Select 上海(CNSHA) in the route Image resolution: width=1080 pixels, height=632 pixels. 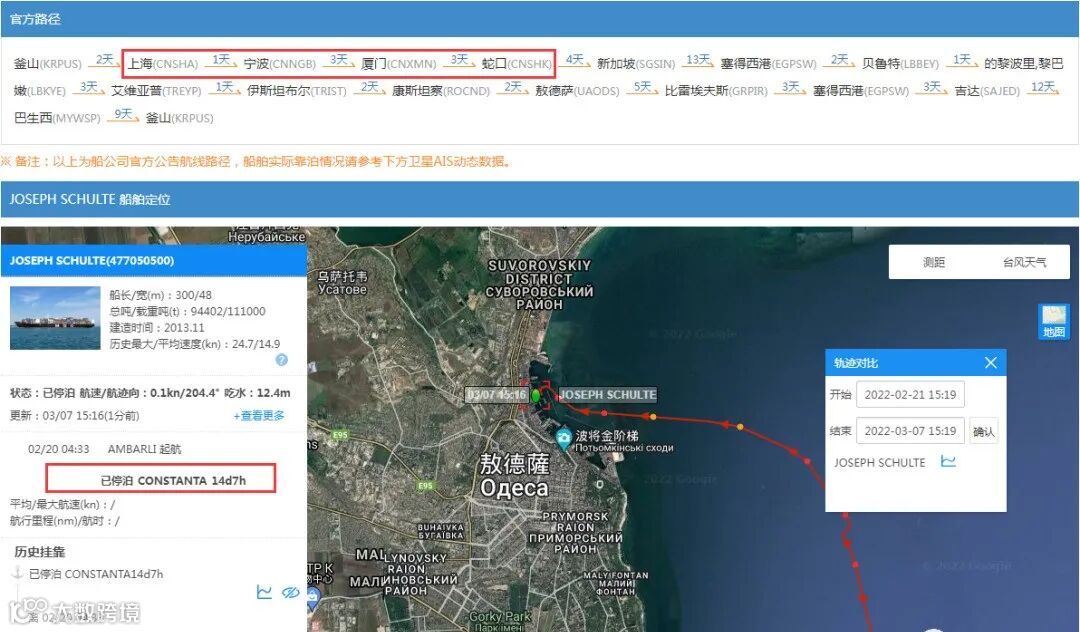coord(163,63)
